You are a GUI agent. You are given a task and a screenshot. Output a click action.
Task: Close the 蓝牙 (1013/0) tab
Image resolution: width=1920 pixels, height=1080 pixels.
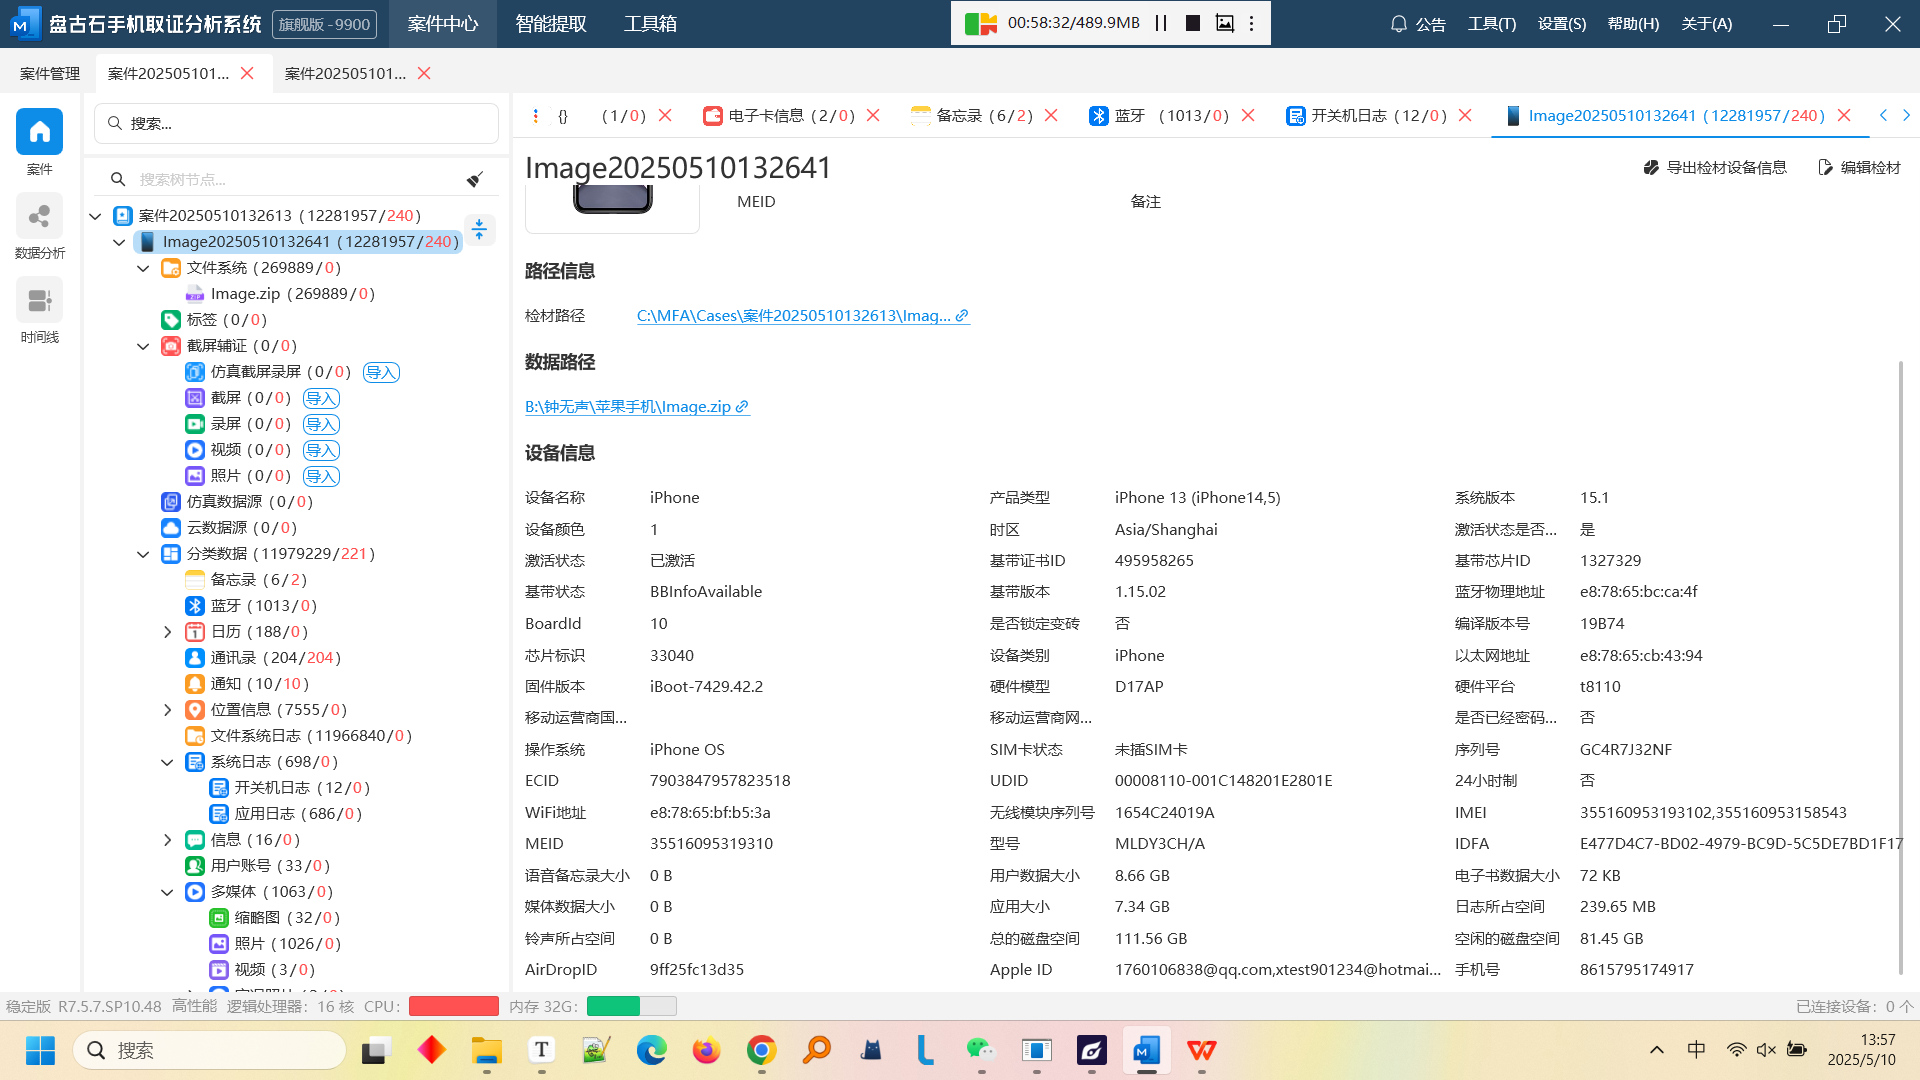coord(1248,116)
